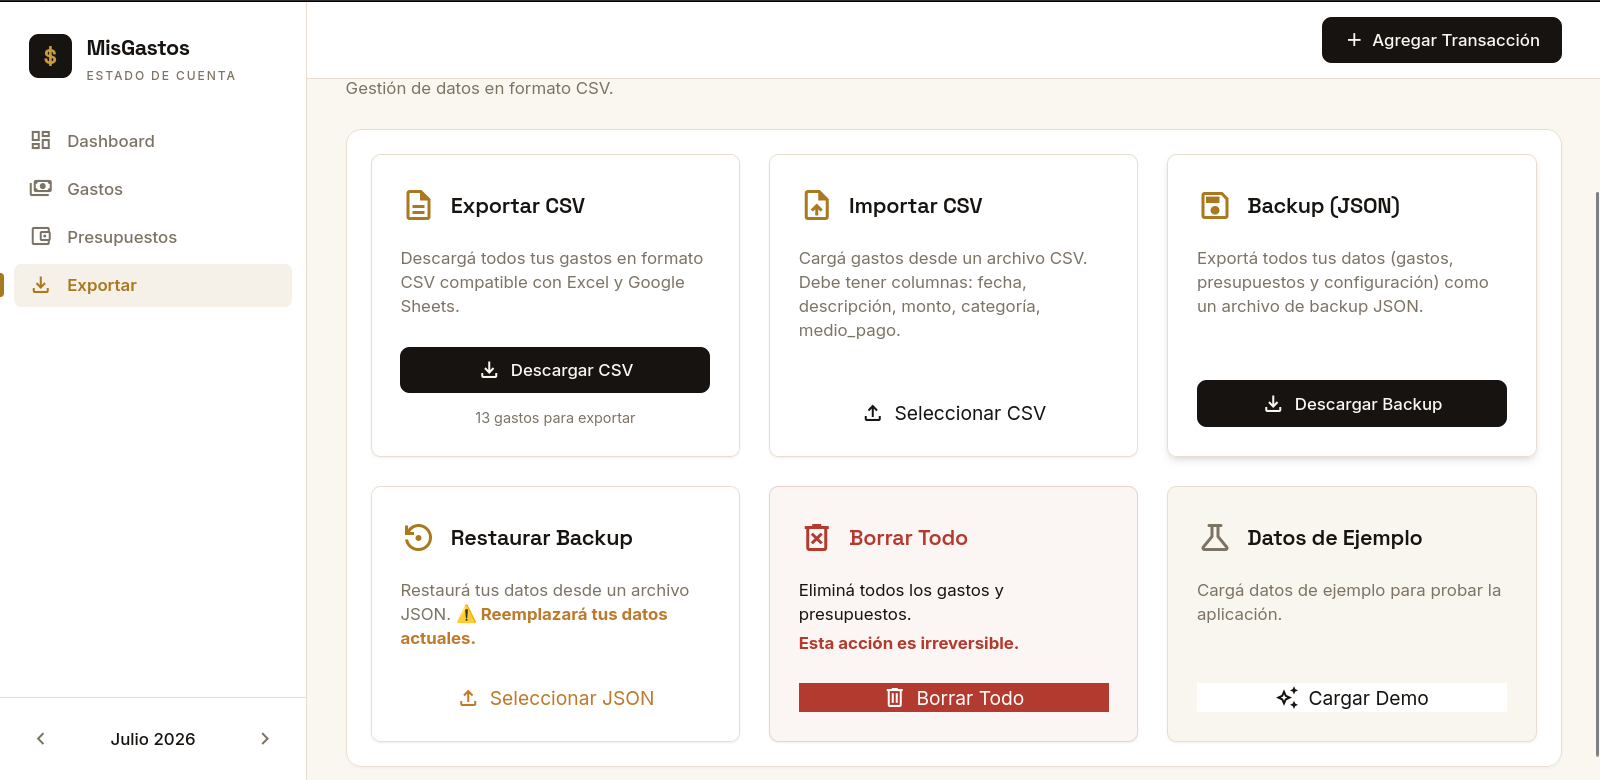This screenshot has height=780, width=1600.
Task: Click 'Reemplazará tus datos actuales.' warning text
Action: click(534, 626)
